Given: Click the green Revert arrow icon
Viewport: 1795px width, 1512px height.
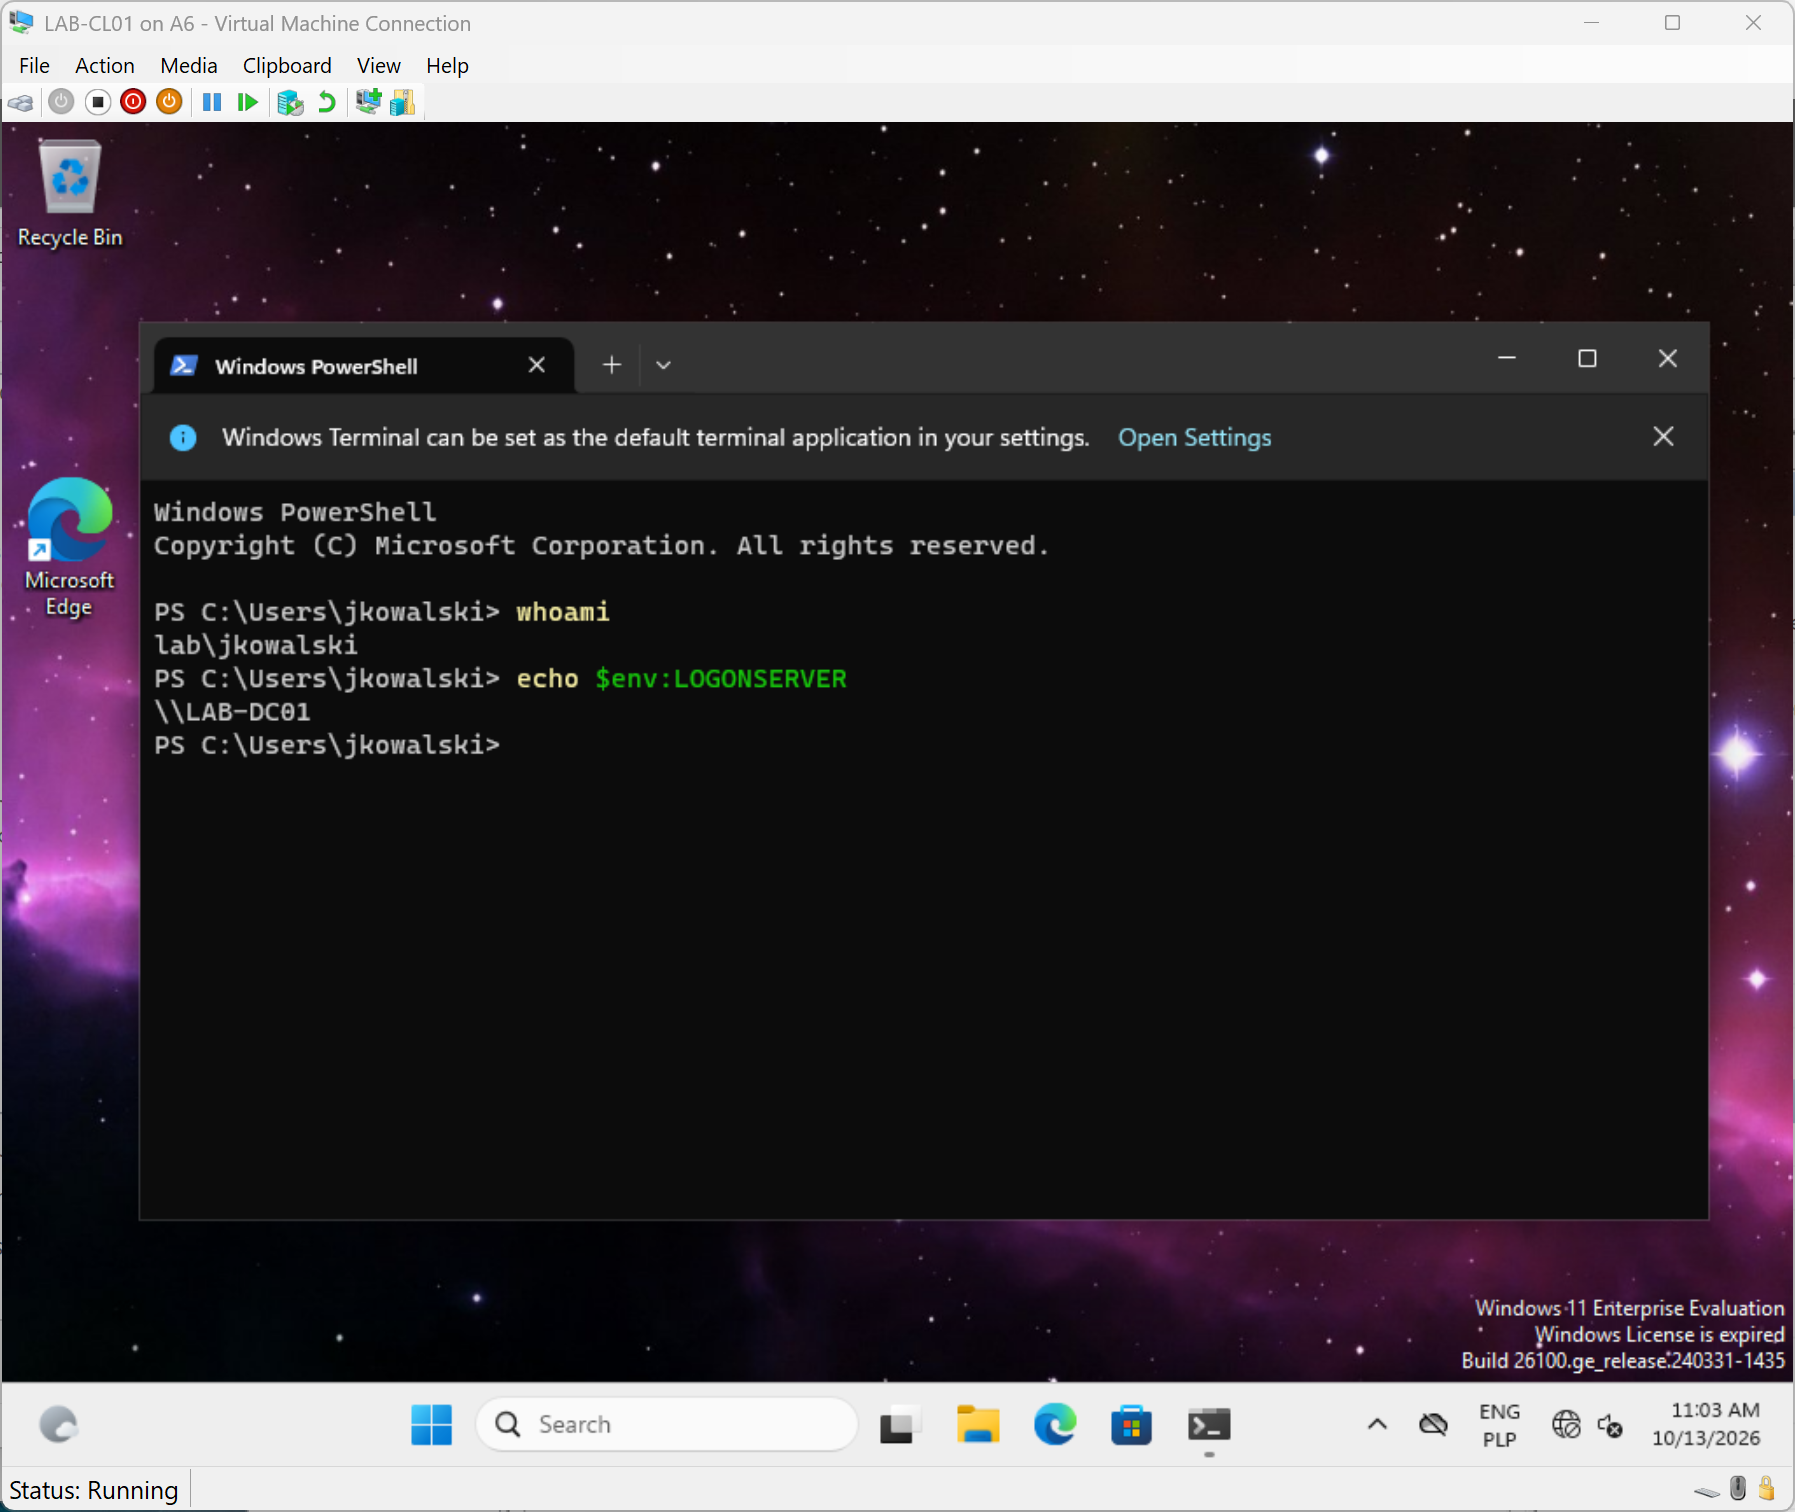Looking at the screenshot, I should (x=326, y=102).
